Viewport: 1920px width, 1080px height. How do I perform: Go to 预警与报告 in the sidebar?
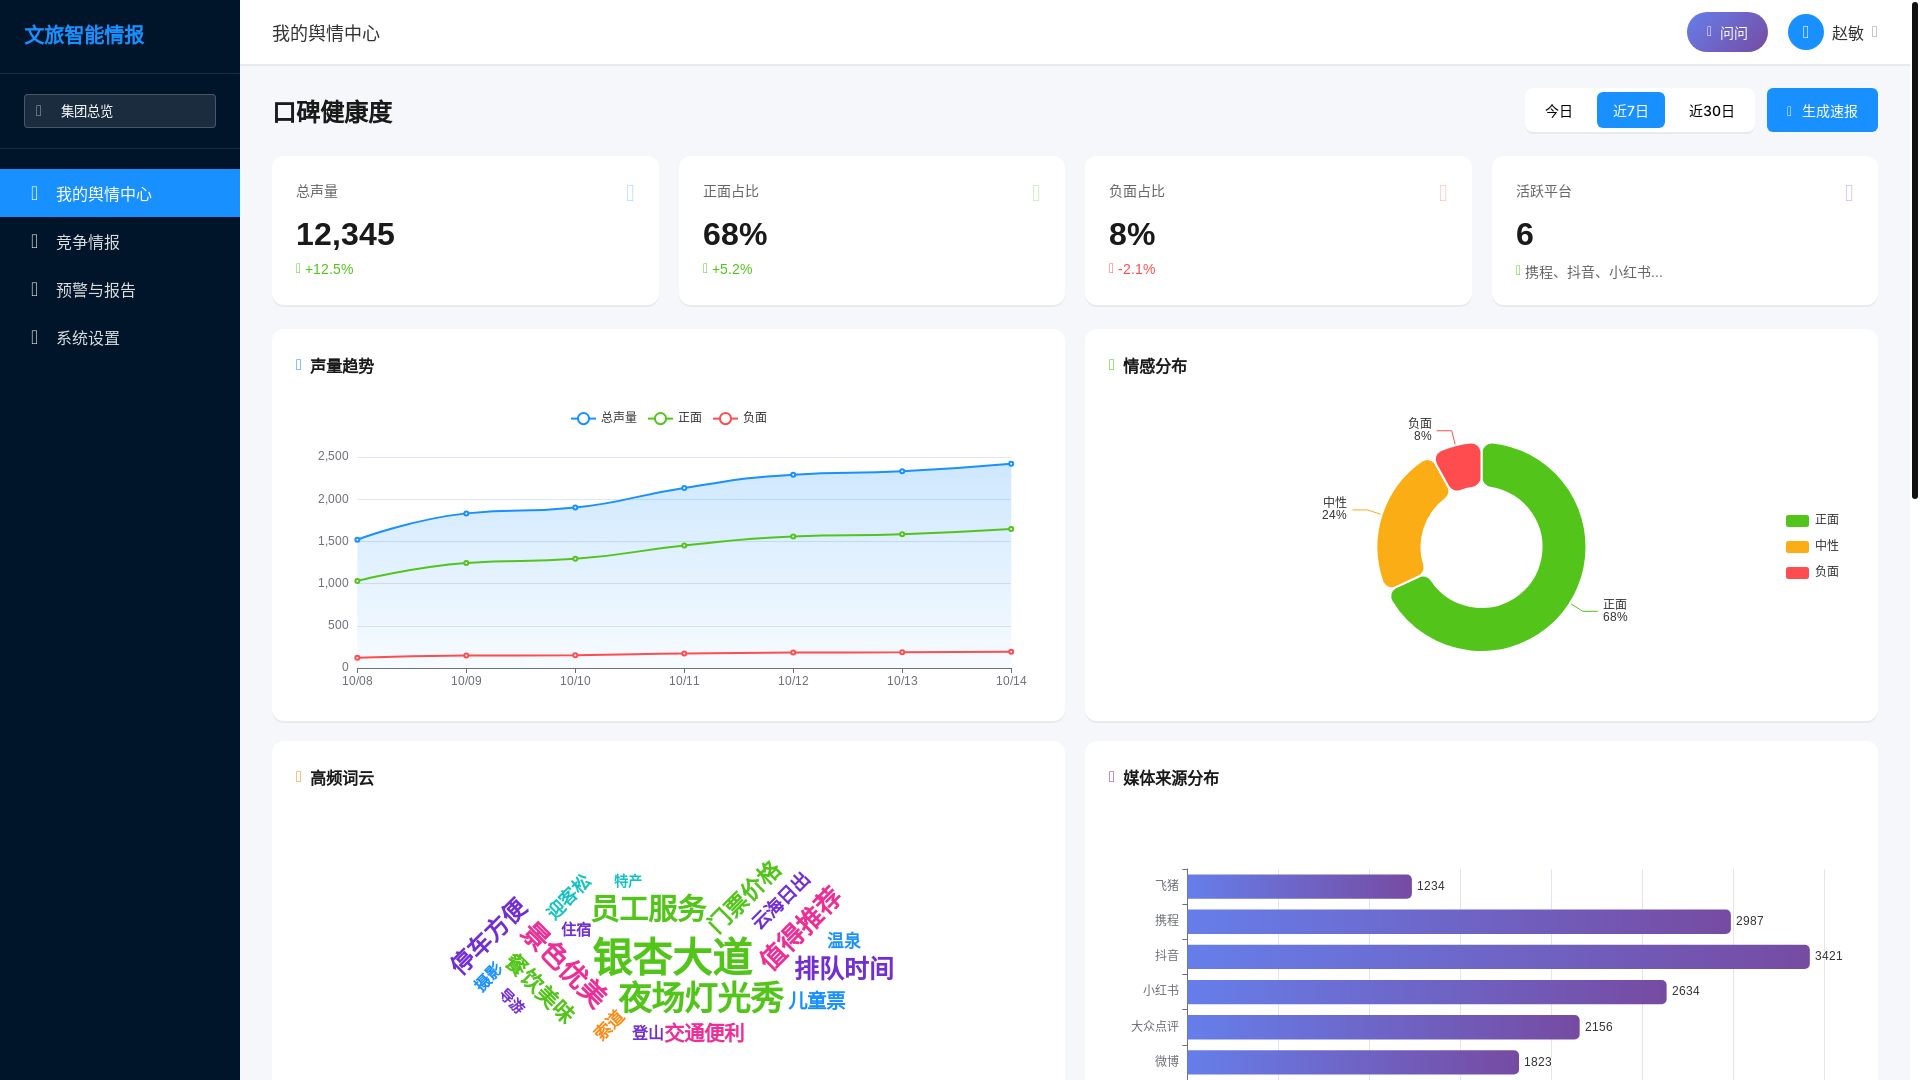[x=120, y=289]
